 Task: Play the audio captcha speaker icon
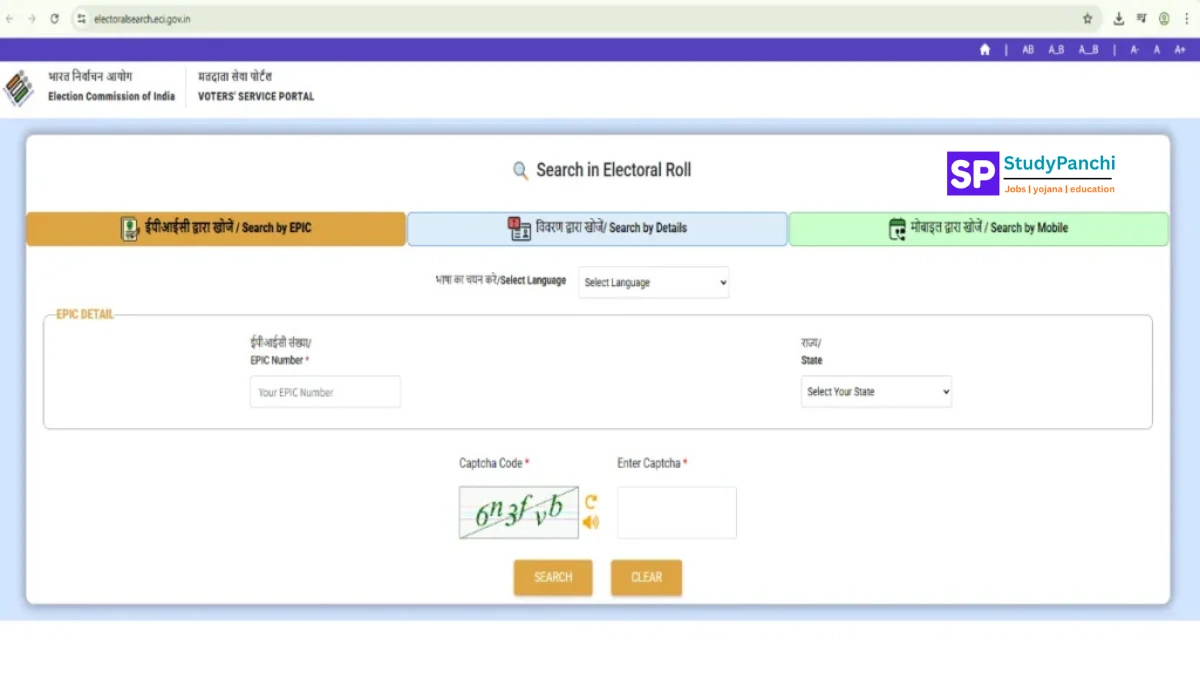click(x=591, y=522)
